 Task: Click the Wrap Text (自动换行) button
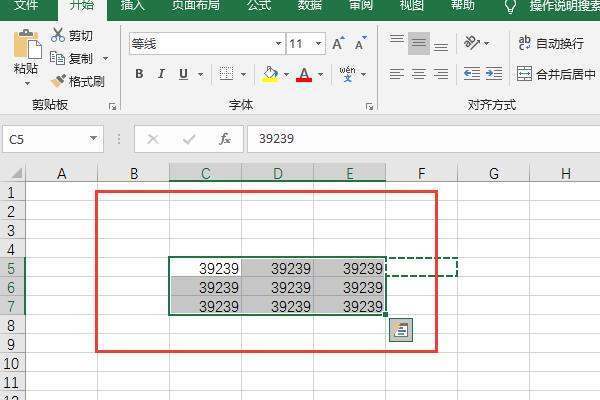point(551,44)
